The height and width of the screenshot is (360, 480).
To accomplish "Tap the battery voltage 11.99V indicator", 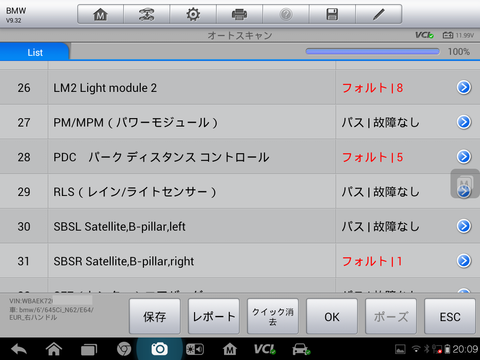I will pos(458,35).
